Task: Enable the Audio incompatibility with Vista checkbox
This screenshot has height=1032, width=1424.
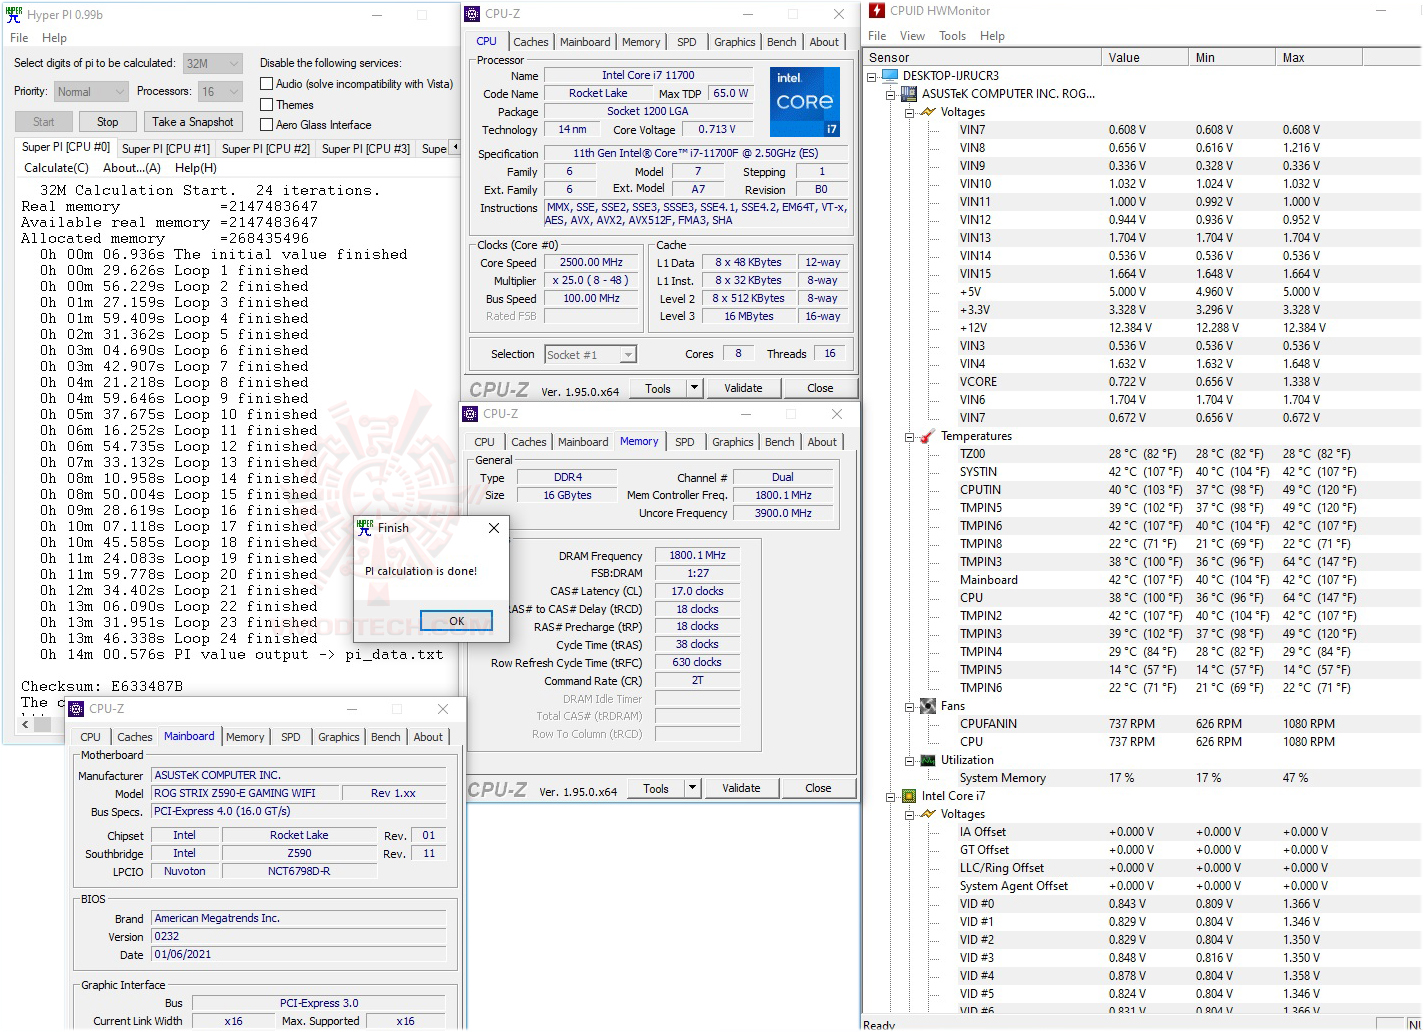Action: coord(267,84)
